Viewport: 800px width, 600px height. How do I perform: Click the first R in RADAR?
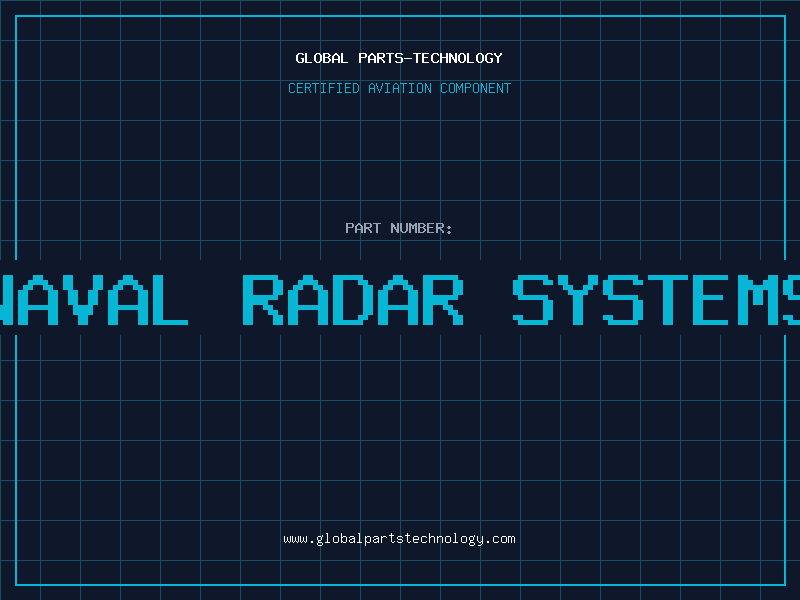(264, 298)
